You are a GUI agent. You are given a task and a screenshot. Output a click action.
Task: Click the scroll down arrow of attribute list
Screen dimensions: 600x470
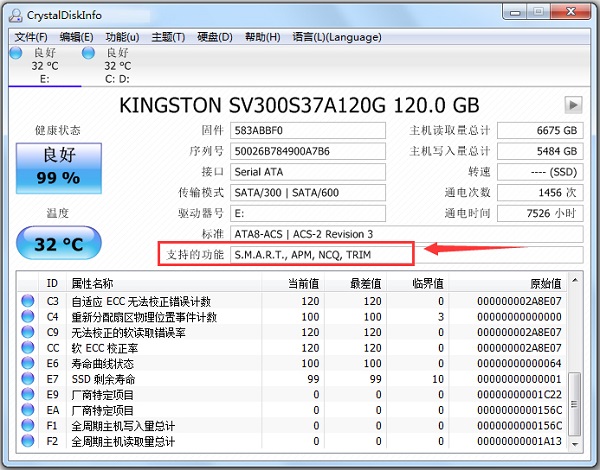click(575, 444)
